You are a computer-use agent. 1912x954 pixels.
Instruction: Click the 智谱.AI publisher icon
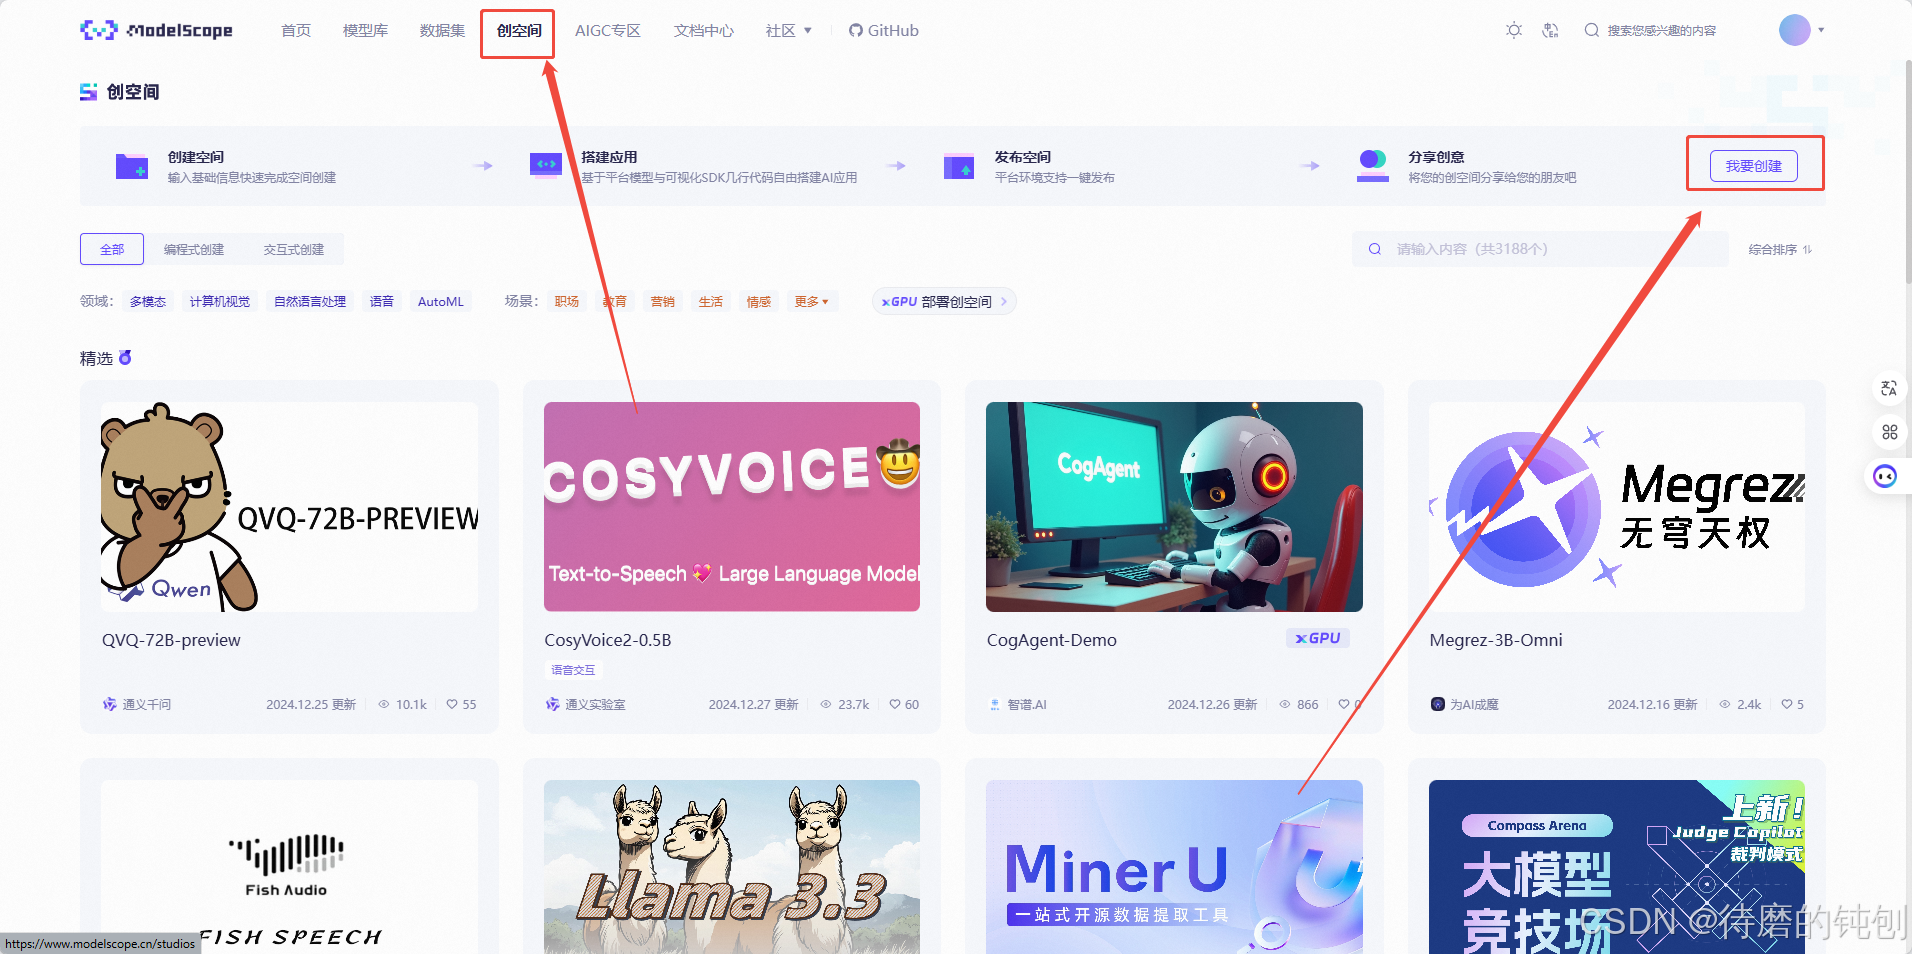tap(994, 704)
